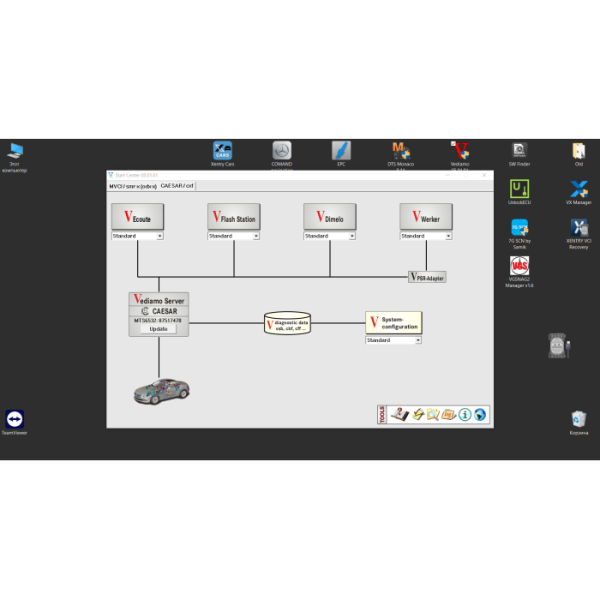Launch the Dimelo module button
This screenshot has width=600, height=600.
[x=330, y=217]
